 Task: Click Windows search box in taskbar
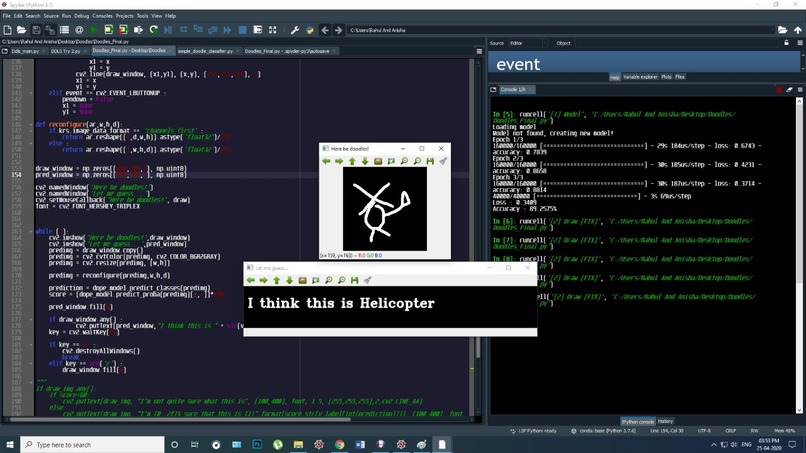point(93,444)
